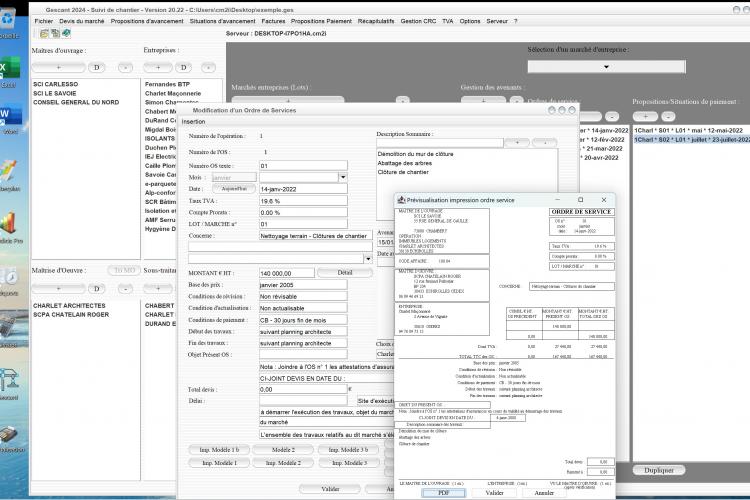This screenshot has width=750, height=500.
Task: Click Imp. Modèle 1 b button
Action: tap(219, 450)
